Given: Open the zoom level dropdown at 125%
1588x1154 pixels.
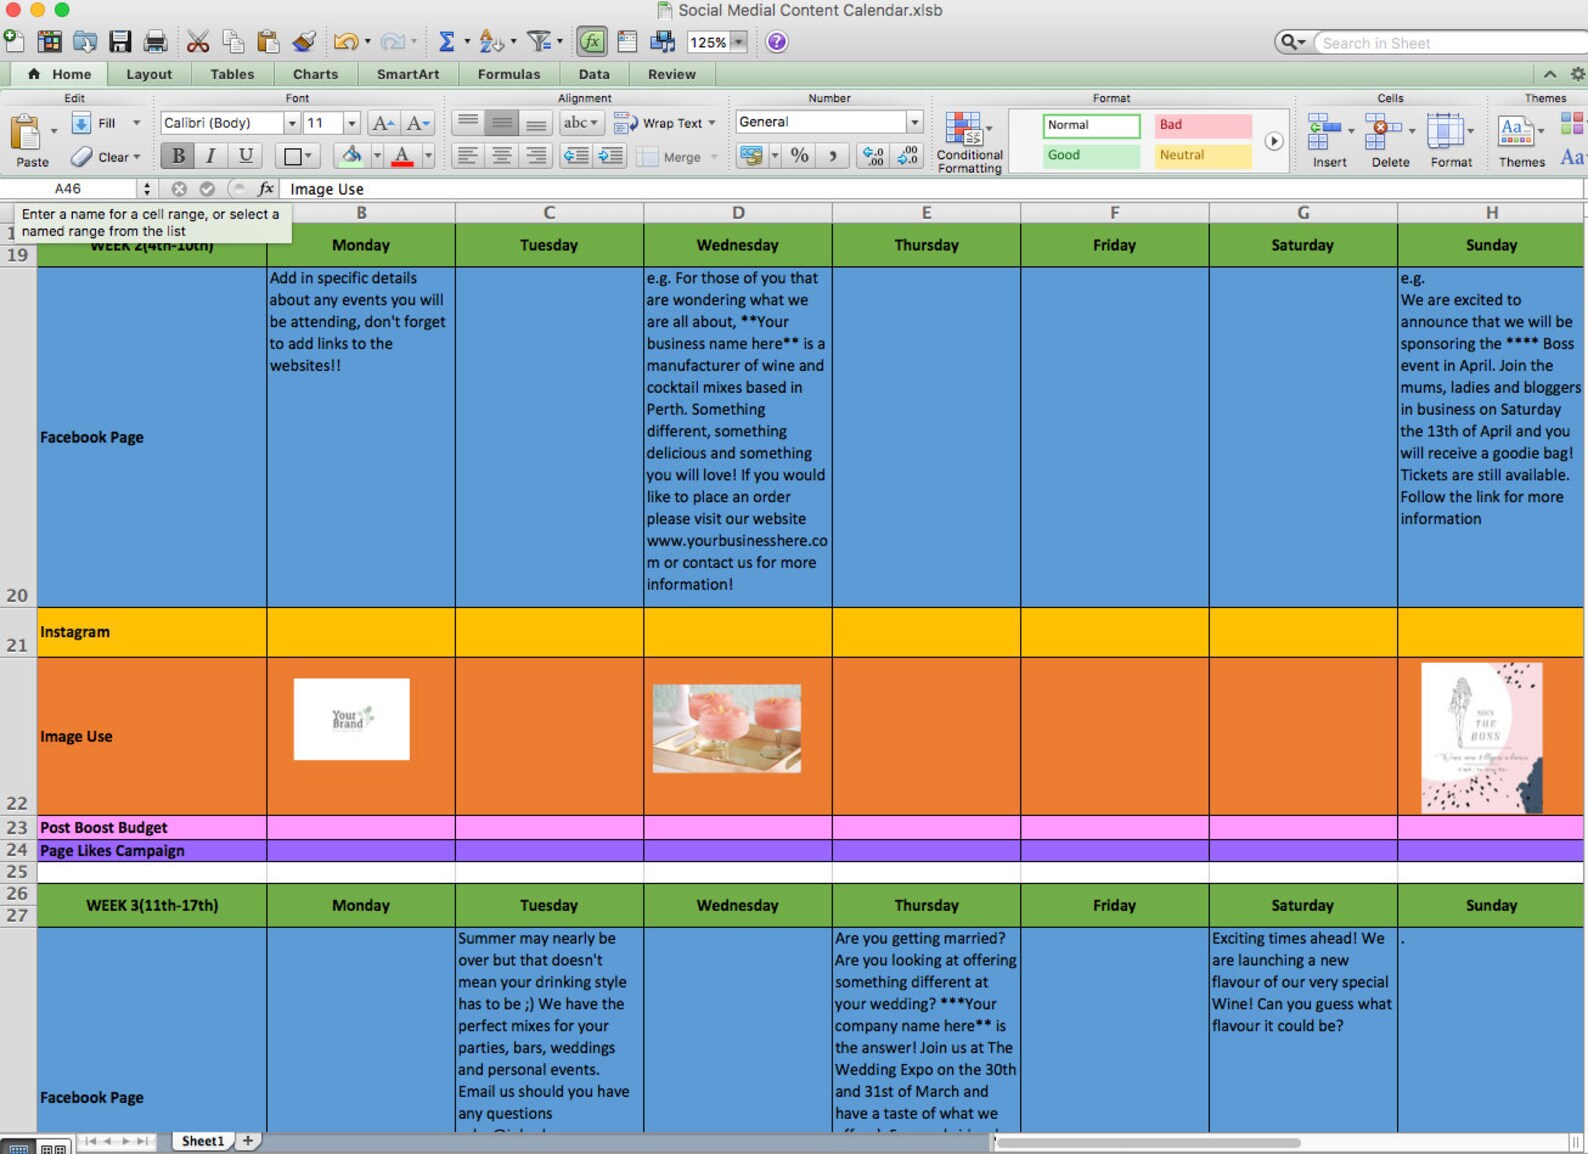Looking at the screenshot, I should tap(739, 42).
